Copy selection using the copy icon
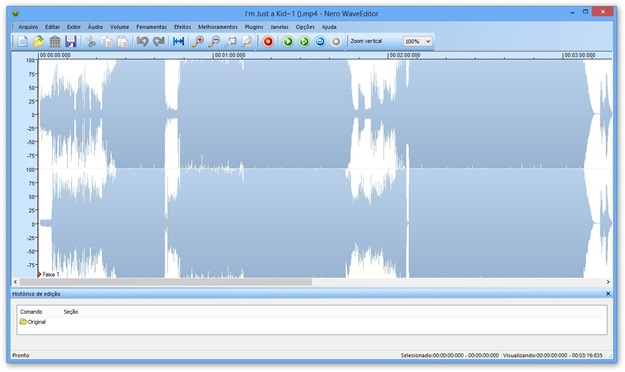 pyautogui.click(x=107, y=41)
